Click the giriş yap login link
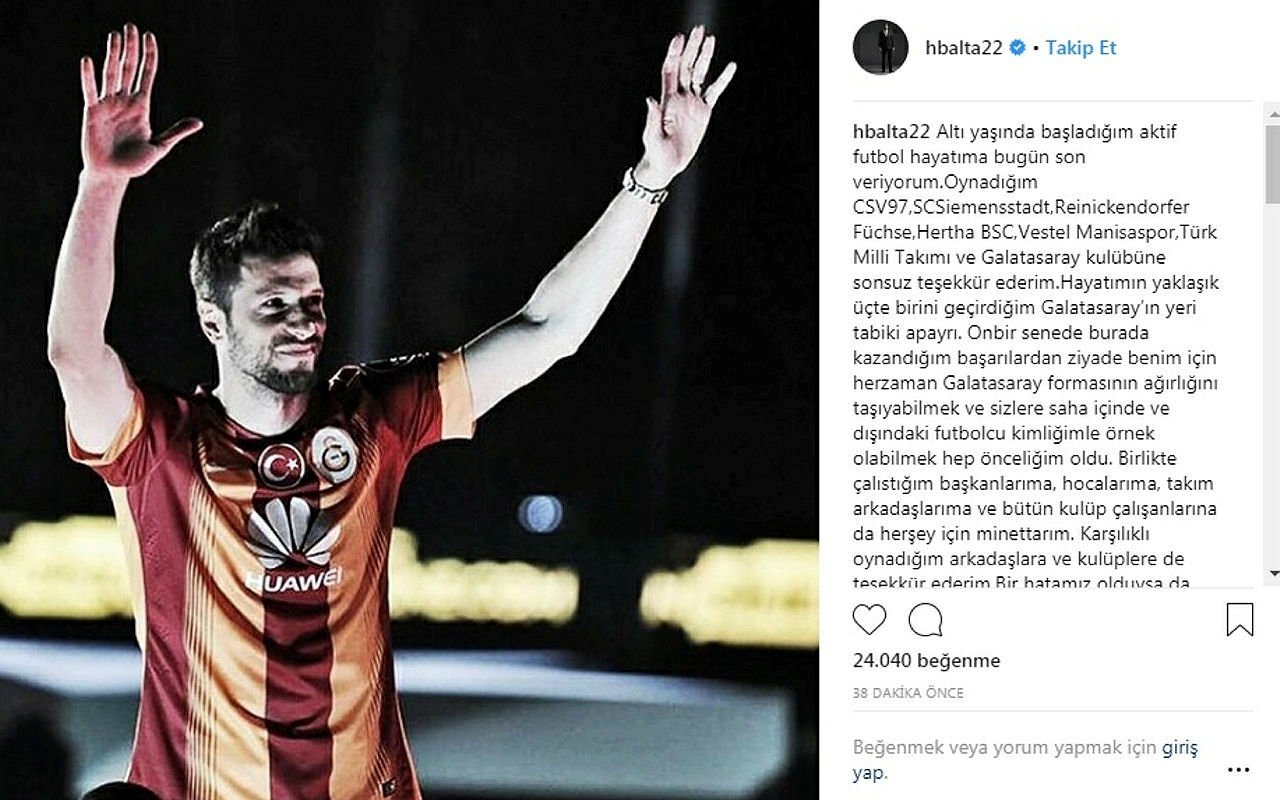Image resolution: width=1280 pixels, height=800 pixels. tap(1025, 760)
